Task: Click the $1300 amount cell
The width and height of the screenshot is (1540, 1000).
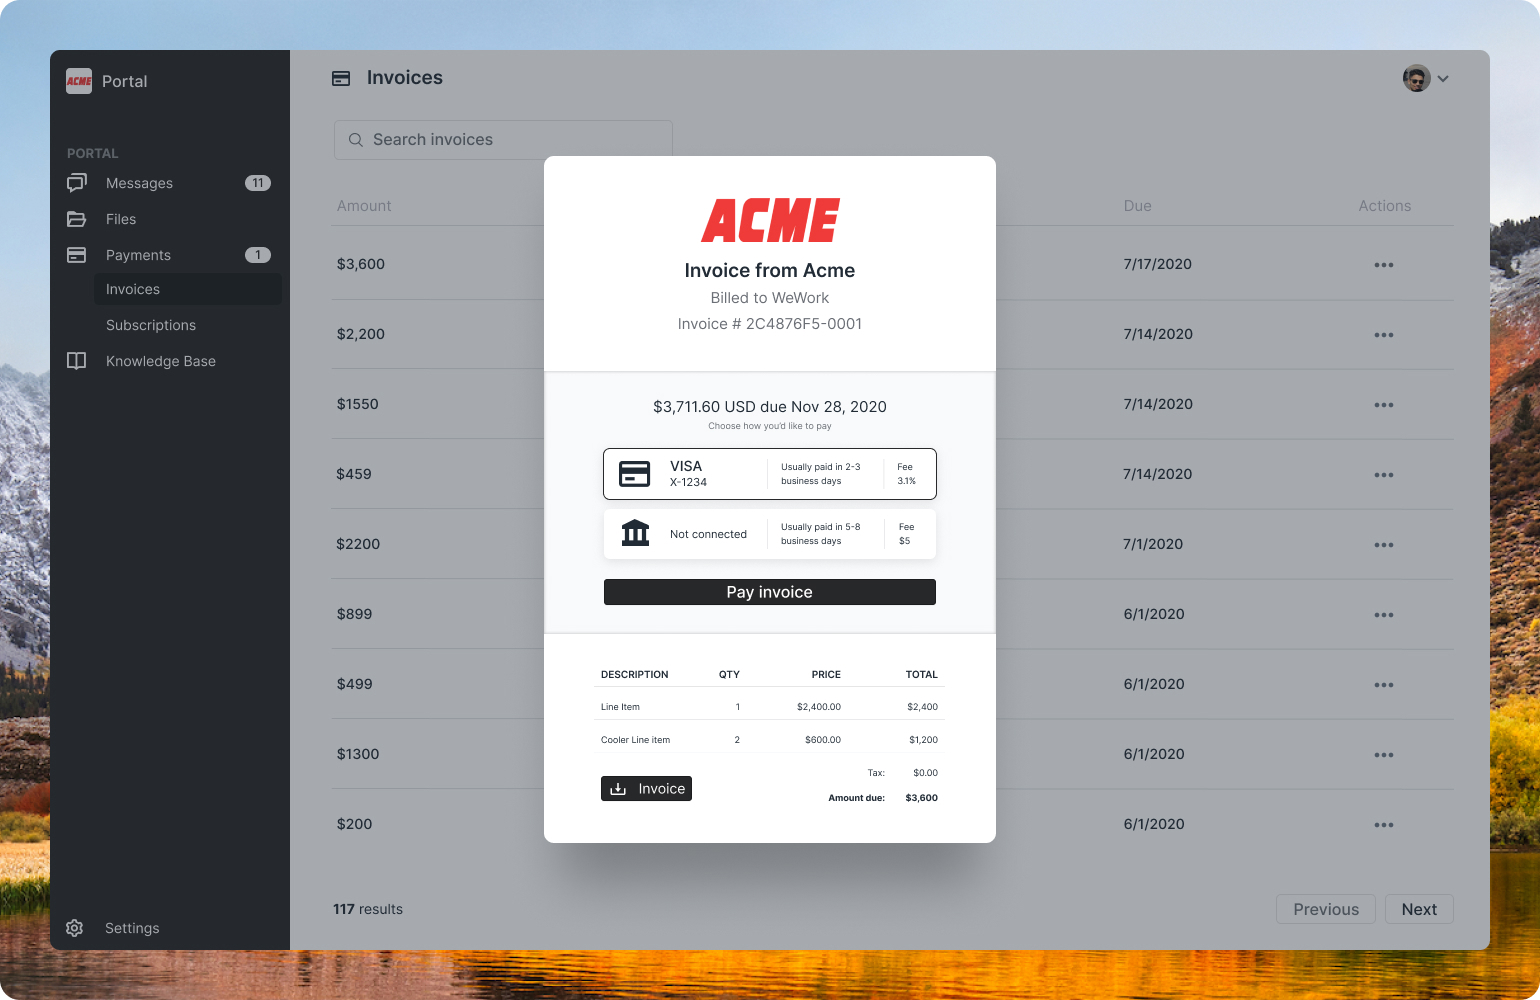Action: 358,754
